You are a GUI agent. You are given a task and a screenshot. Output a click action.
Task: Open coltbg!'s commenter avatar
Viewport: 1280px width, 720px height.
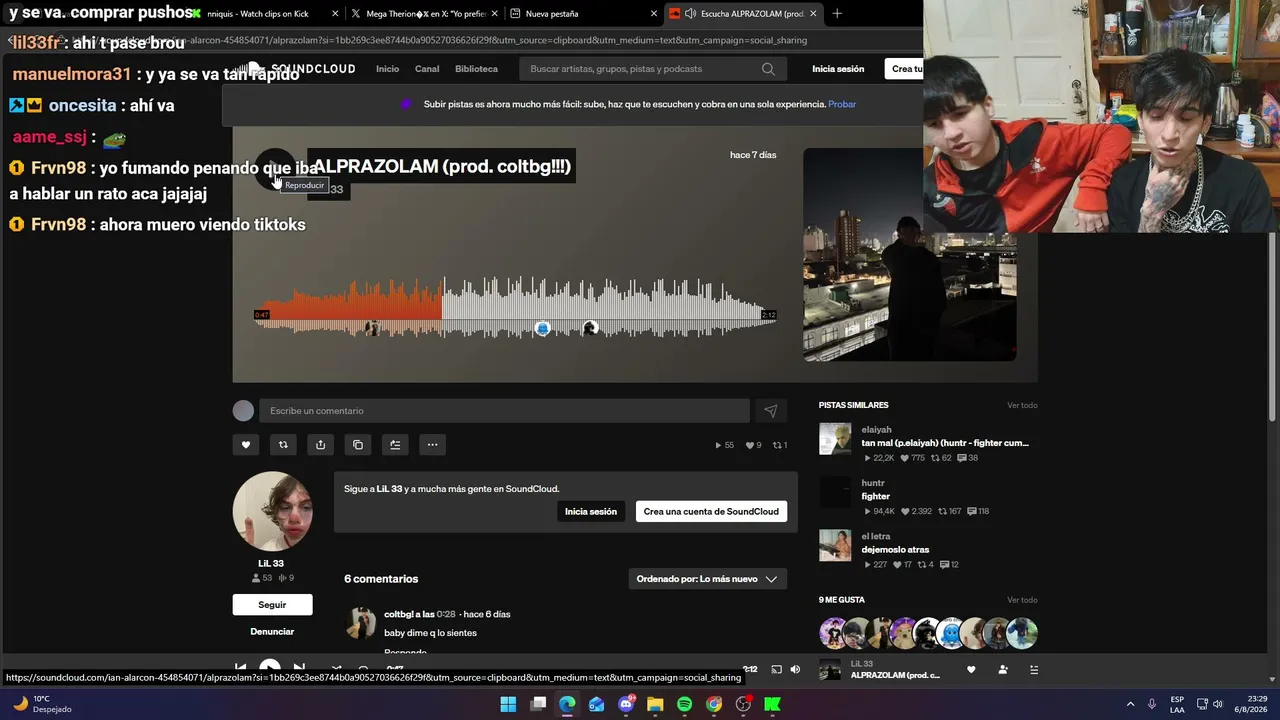[x=360, y=623]
